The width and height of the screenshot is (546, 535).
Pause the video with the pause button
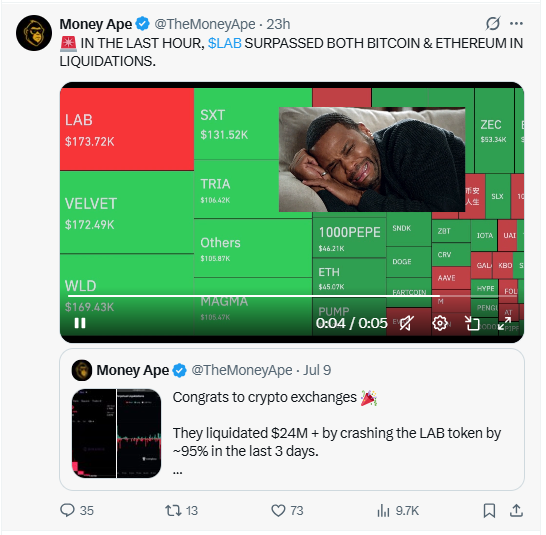tap(80, 323)
